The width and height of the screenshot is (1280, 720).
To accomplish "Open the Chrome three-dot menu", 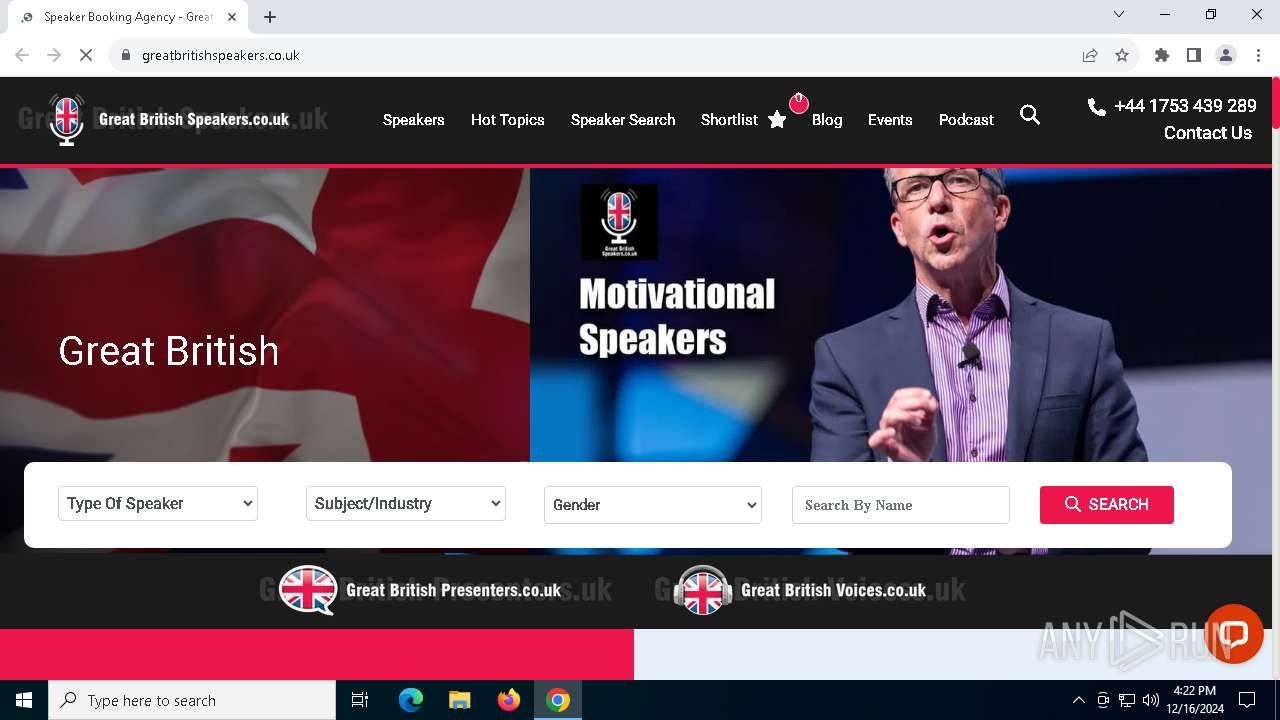I will pyautogui.click(x=1258, y=55).
